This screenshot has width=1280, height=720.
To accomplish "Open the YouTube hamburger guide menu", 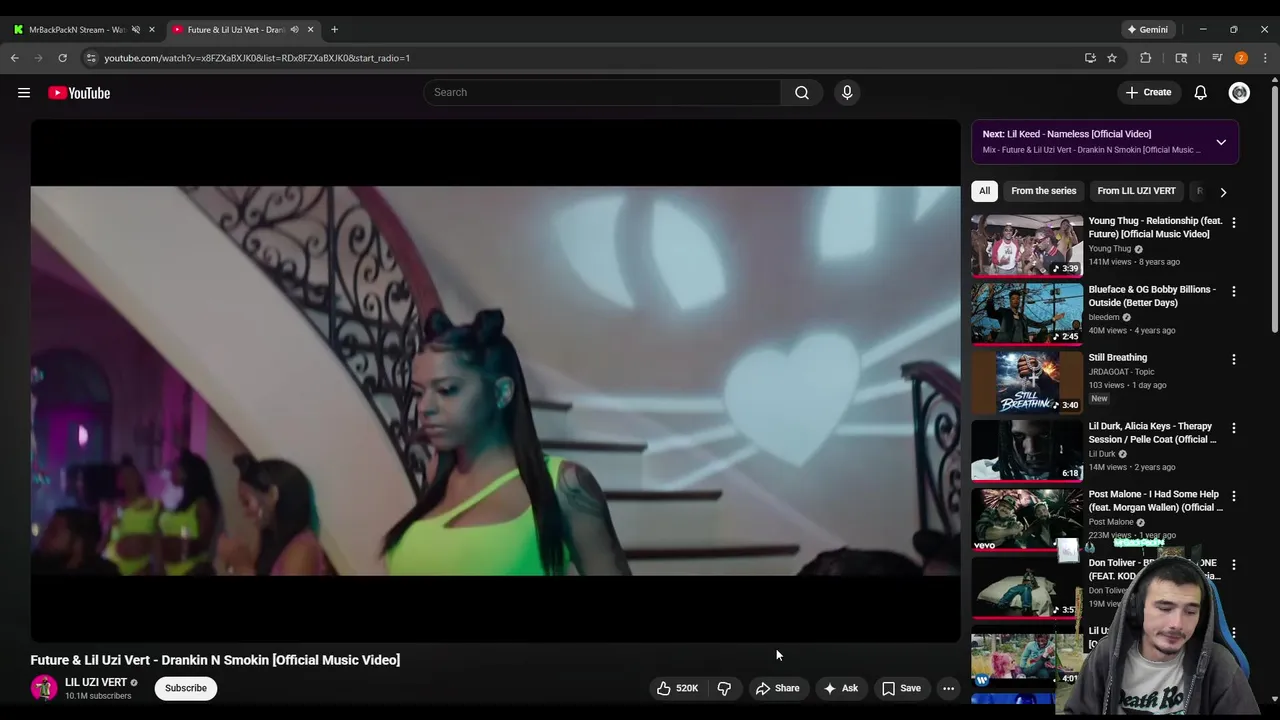I will 24,93.
